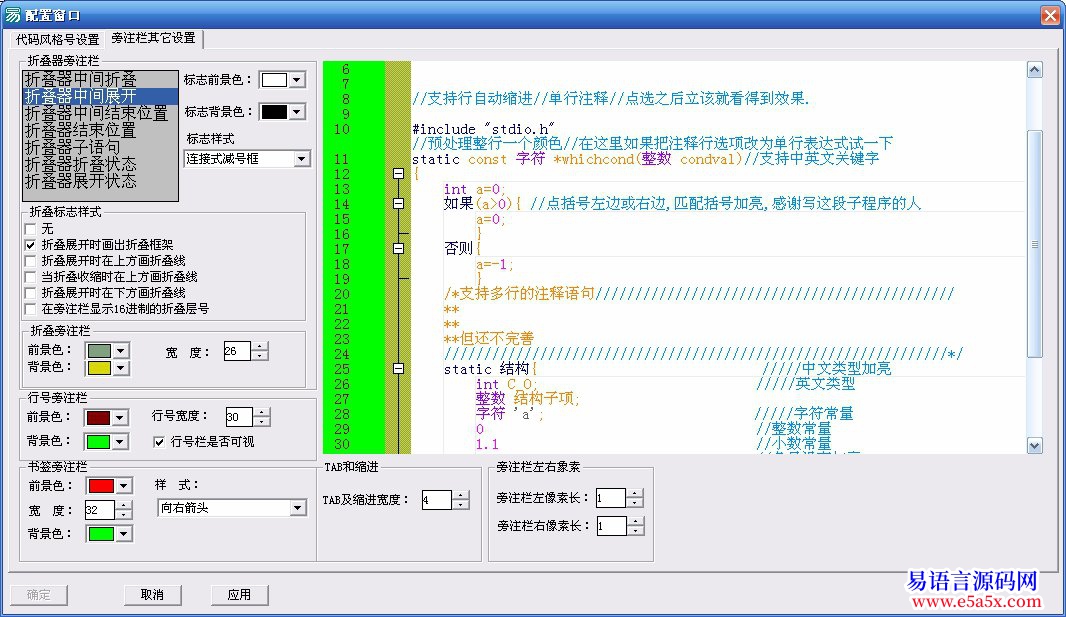Click the code preview vertical scrollbar thumb
1066x617 pixels.
pos(1035,245)
